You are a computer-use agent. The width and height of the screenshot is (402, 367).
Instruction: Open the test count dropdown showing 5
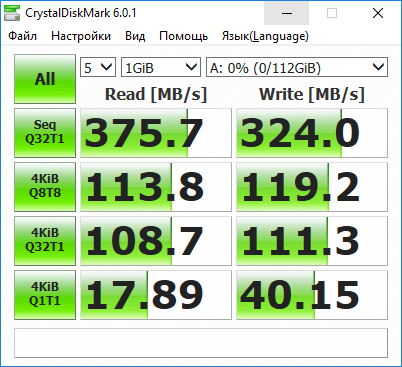[x=98, y=67]
